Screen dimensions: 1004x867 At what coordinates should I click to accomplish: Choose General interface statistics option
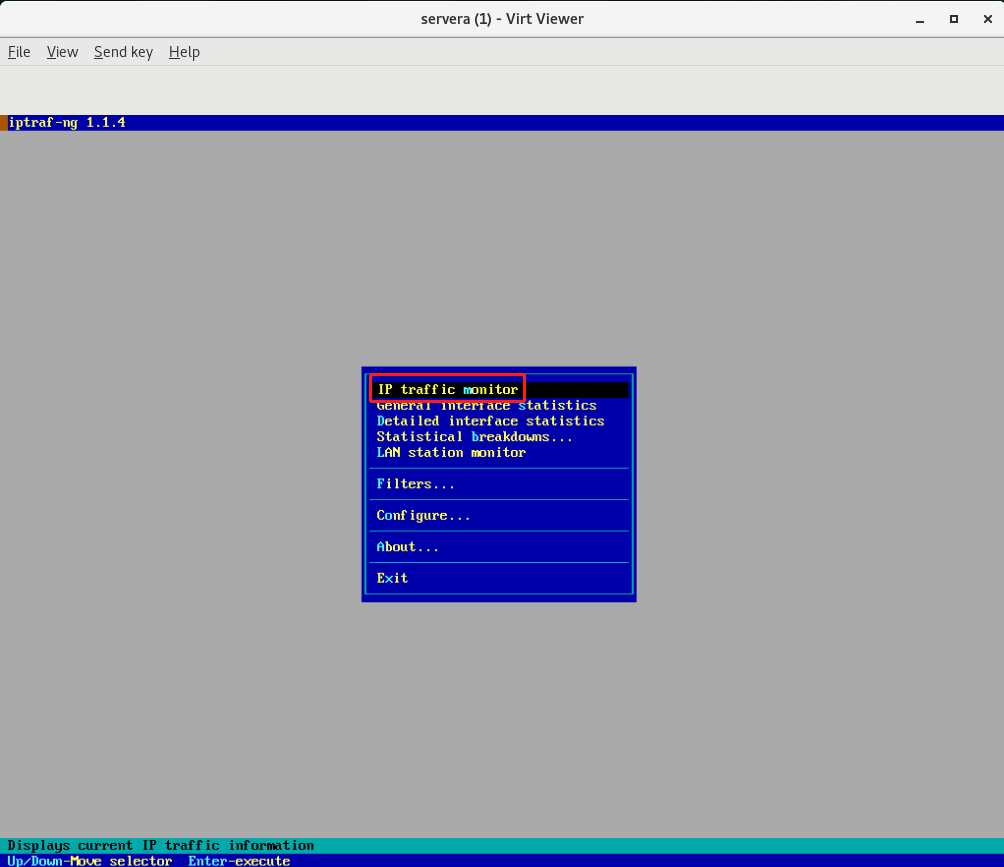click(x=486, y=406)
